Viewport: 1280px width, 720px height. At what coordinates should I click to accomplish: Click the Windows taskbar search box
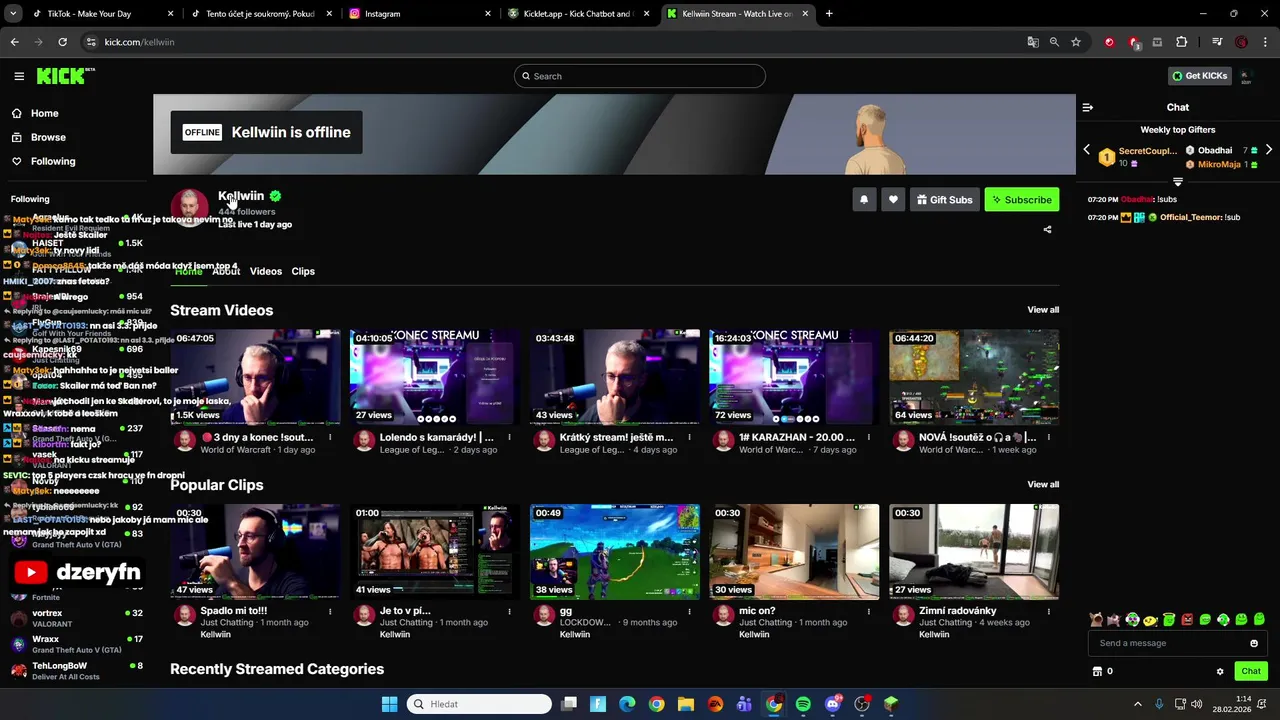[x=480, y=704]
